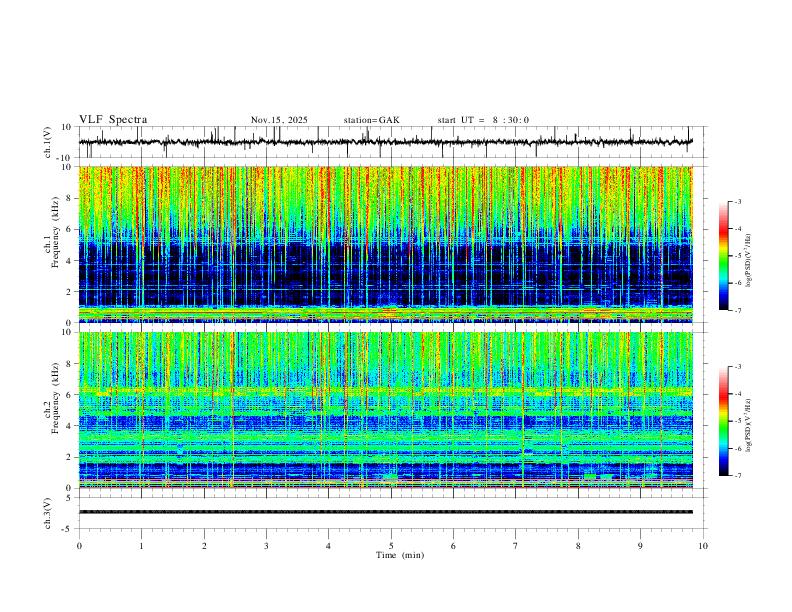
Task: Click the "-5" tick of ch.3(V) axis
Action: tap(68, 529)
